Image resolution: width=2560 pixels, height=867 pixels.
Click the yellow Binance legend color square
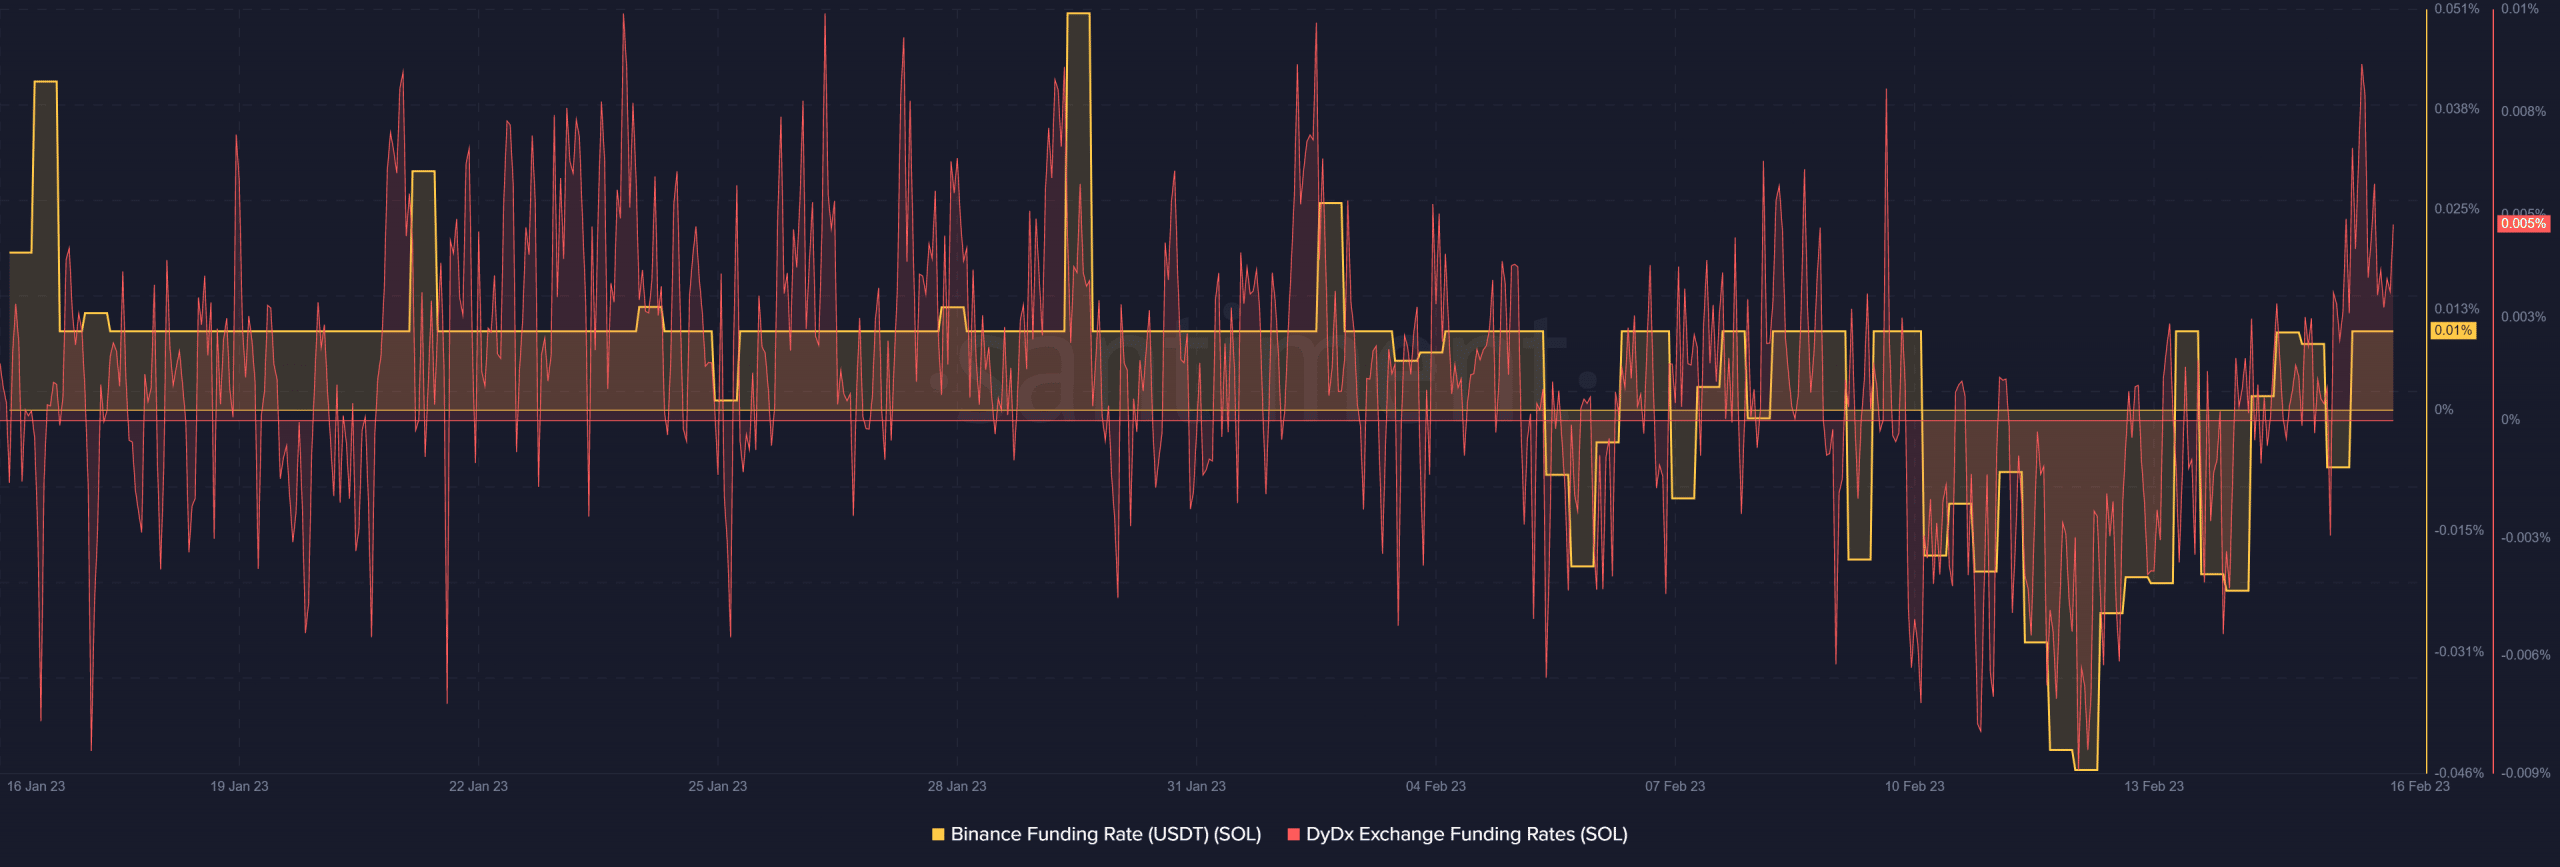point(938,834)
